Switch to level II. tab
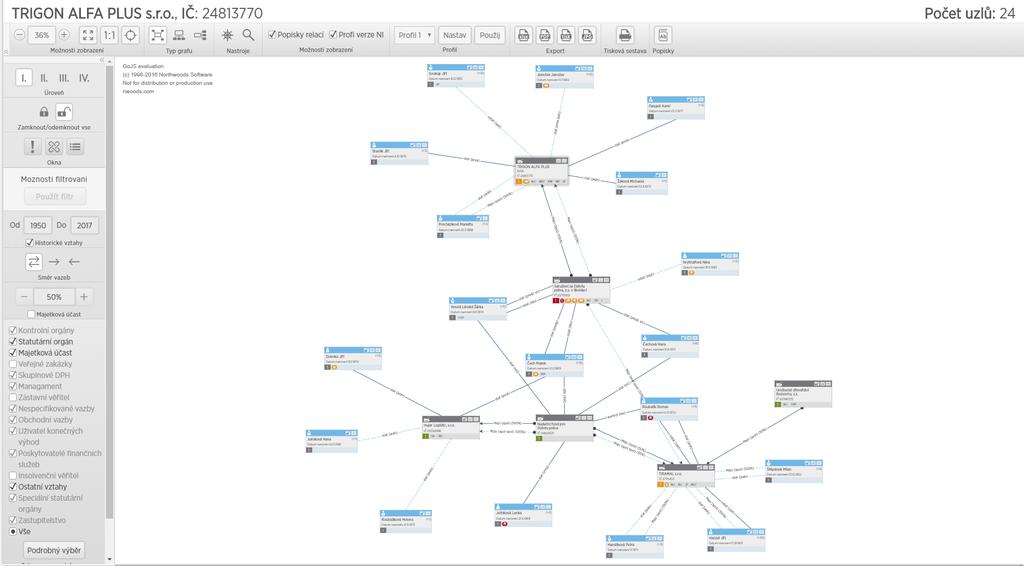The image size is (1024, 566). tap(44, 78)
